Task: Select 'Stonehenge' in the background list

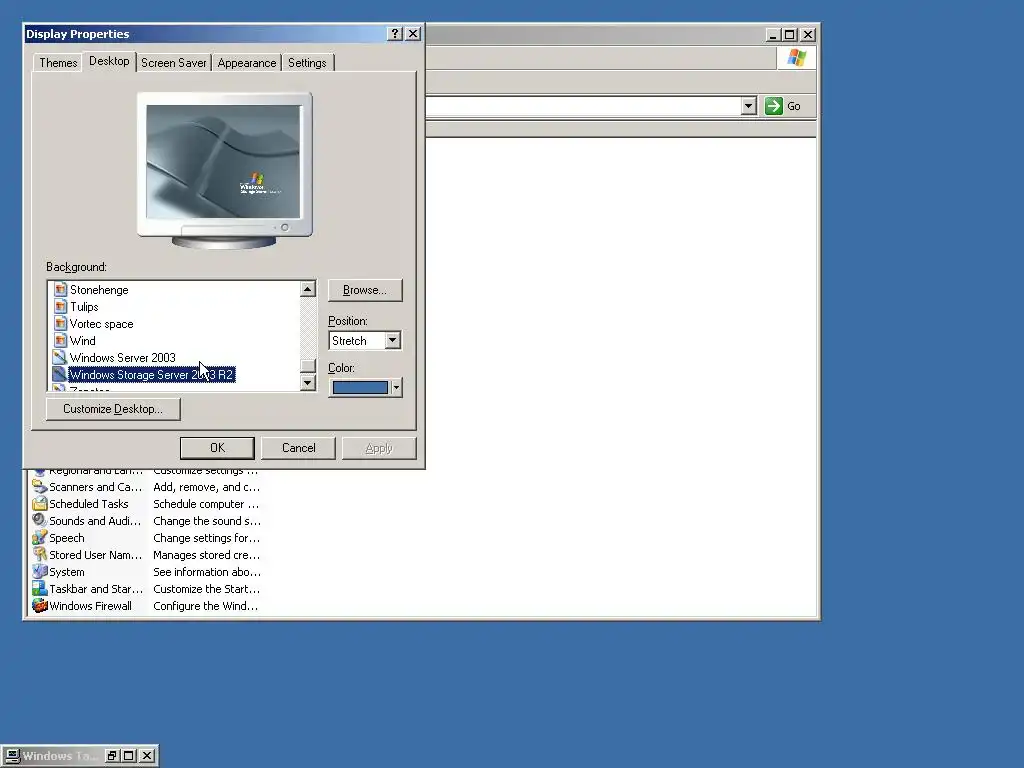Action: click(x=99, y=290)
